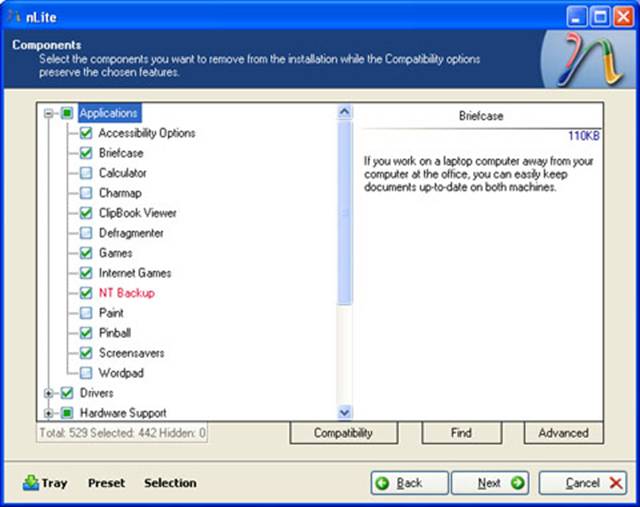Viewport: 640px width, 507px height.
Task: Click the Tray icon at bottom left
Action: coord(31,483)
